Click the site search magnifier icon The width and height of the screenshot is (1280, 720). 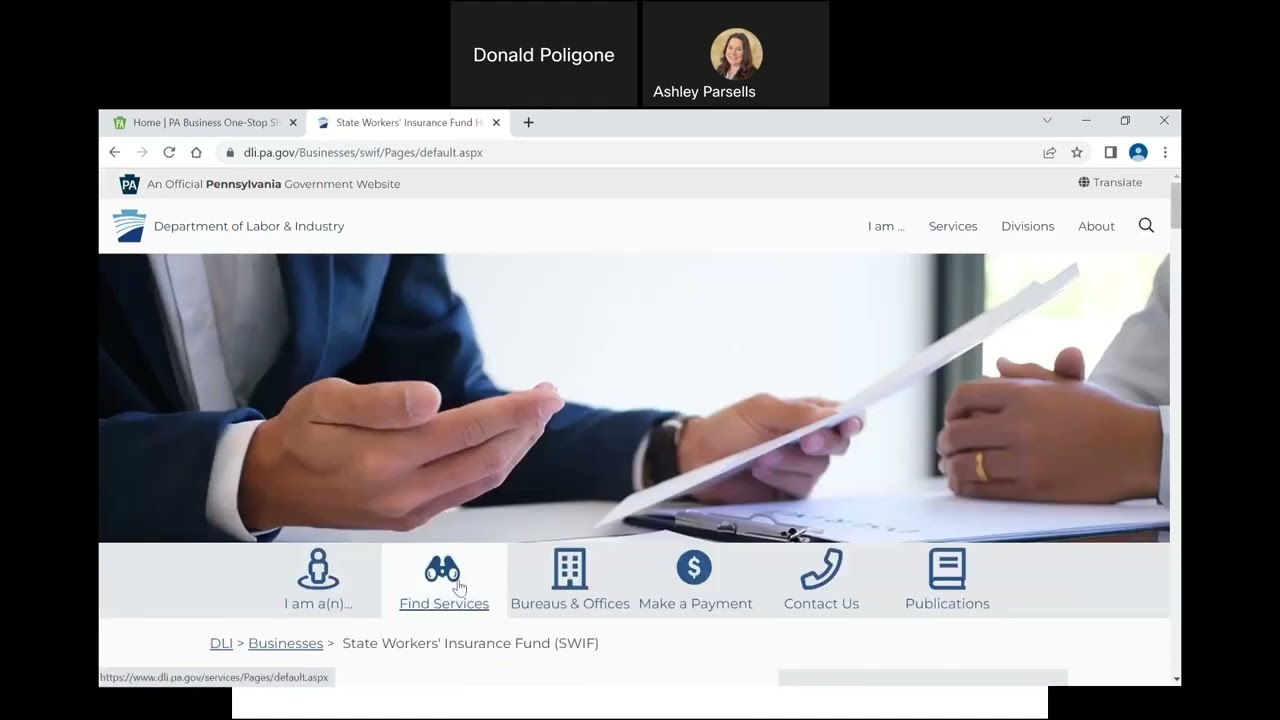(x=1146, y=226)
